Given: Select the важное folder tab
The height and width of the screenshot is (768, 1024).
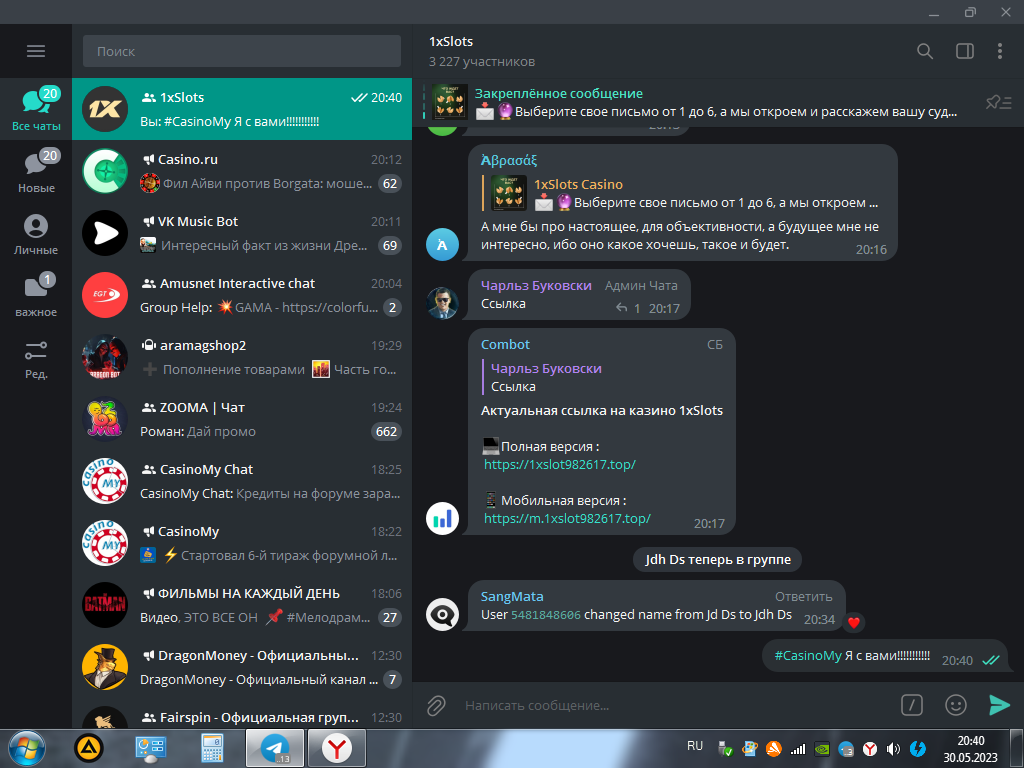Looking at the screenshot, I should [36, 295].
